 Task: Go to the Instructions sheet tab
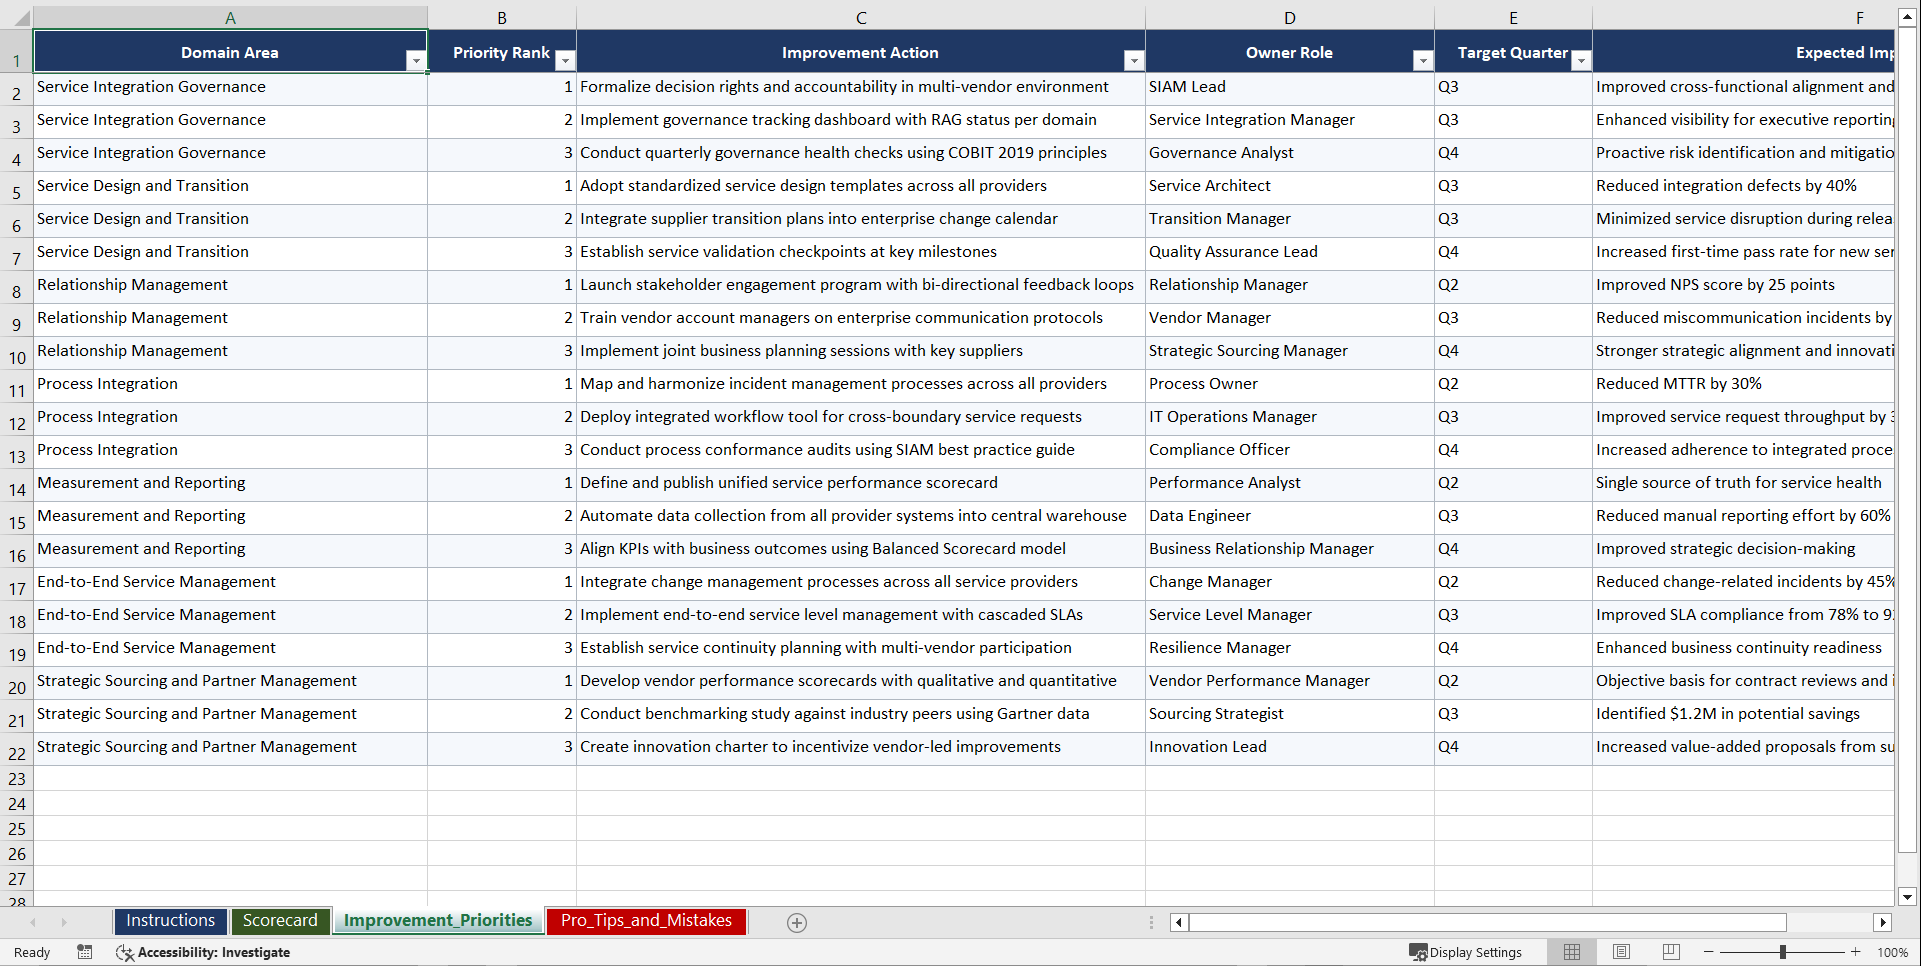pos(170,920)
